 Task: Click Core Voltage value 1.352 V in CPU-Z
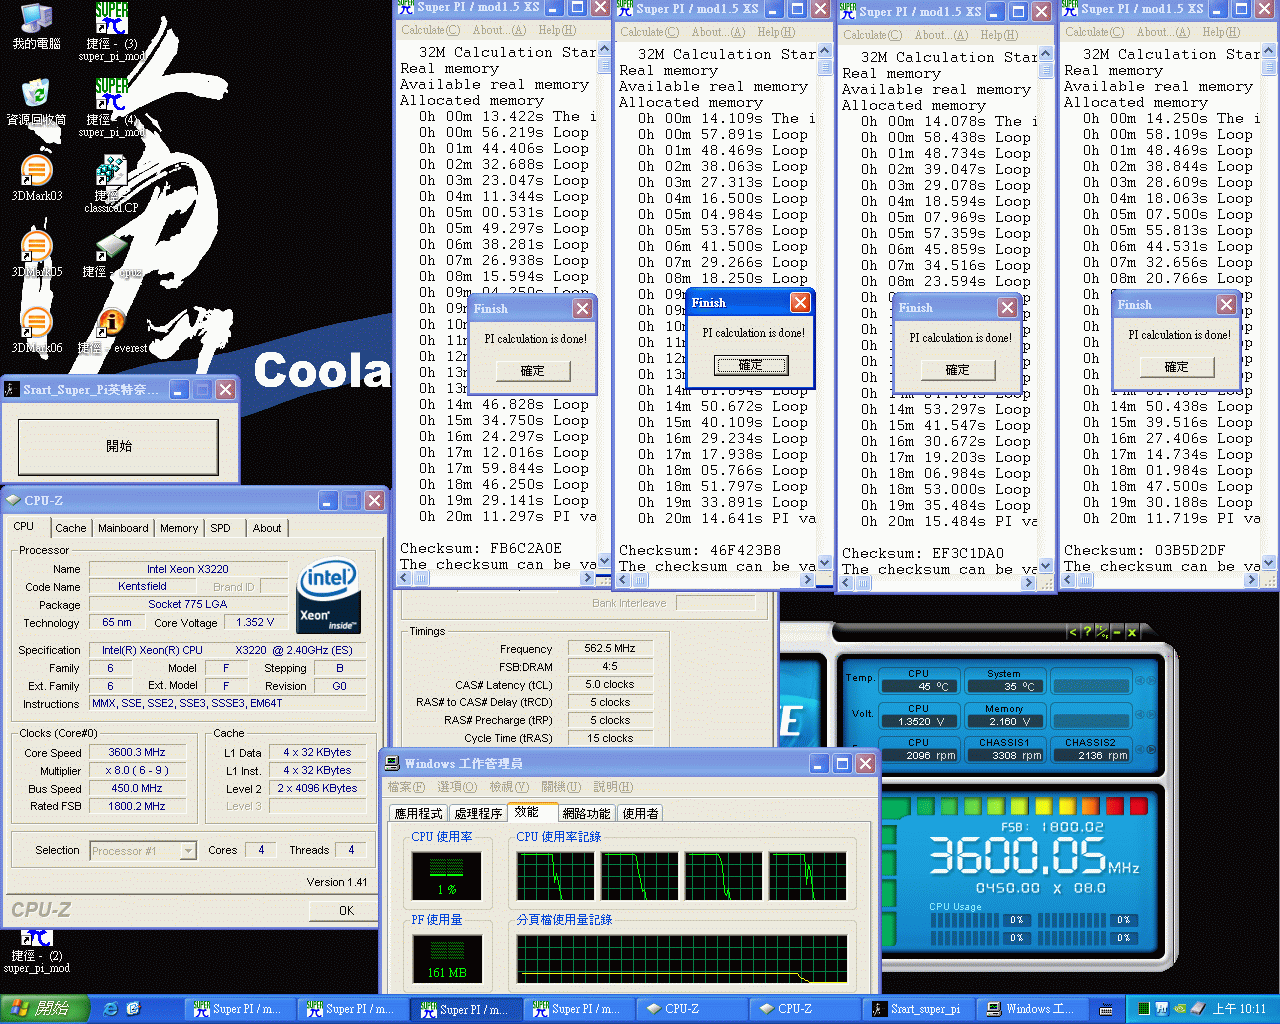(257, 622)
